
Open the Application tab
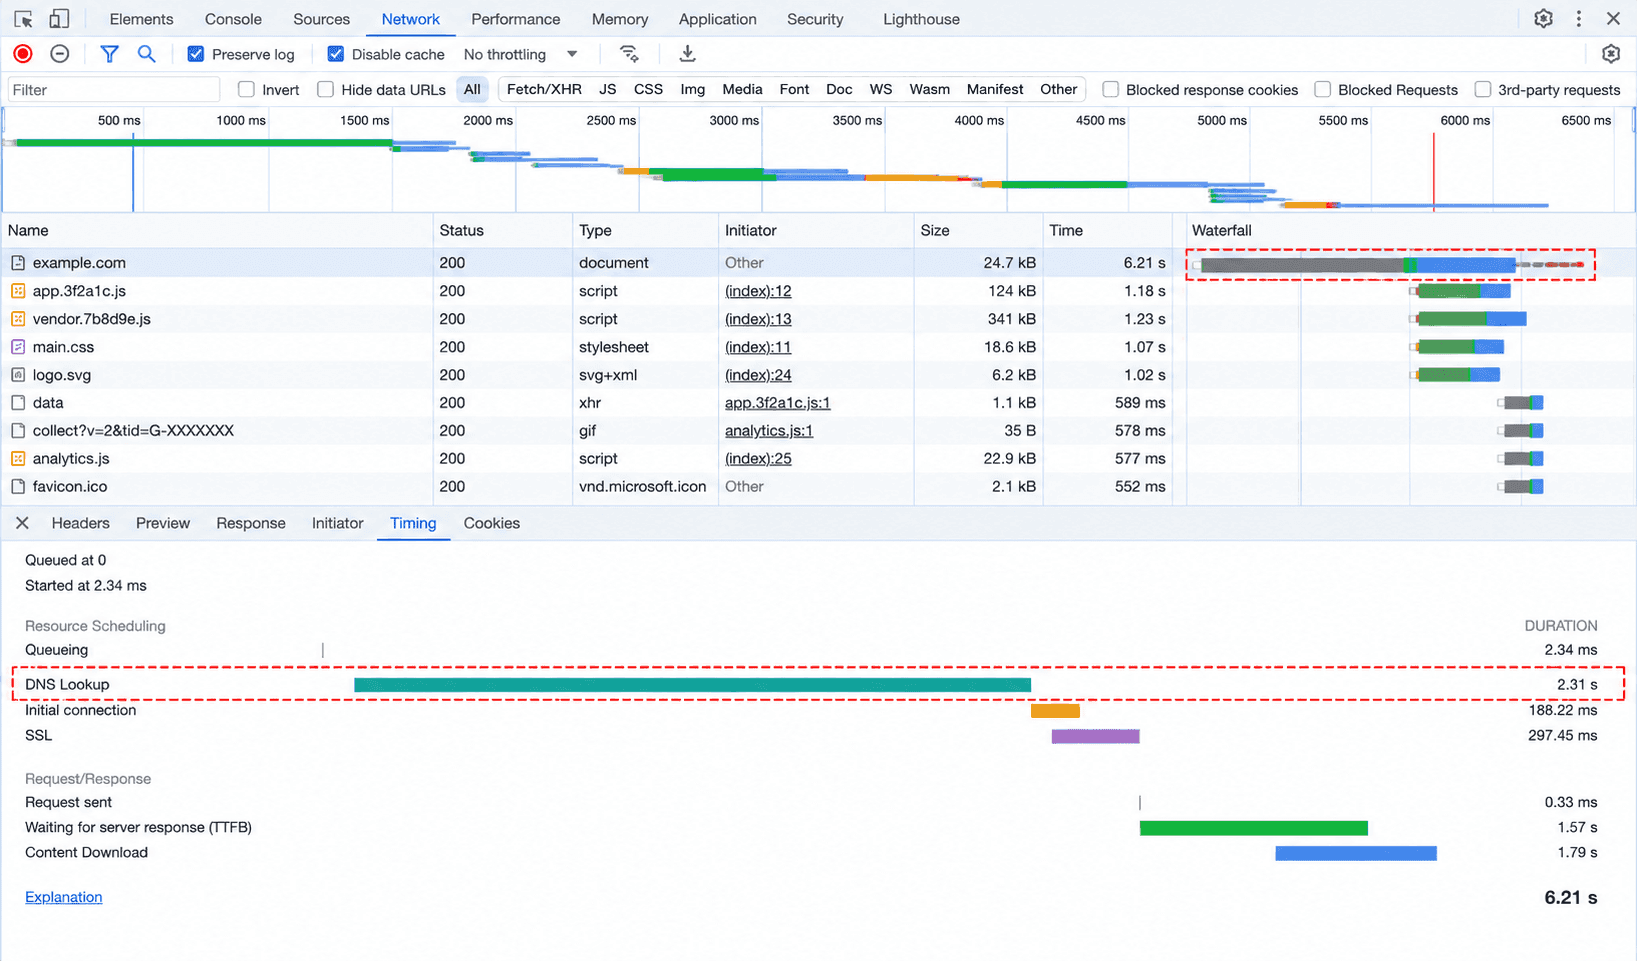(x=717, y=19)
